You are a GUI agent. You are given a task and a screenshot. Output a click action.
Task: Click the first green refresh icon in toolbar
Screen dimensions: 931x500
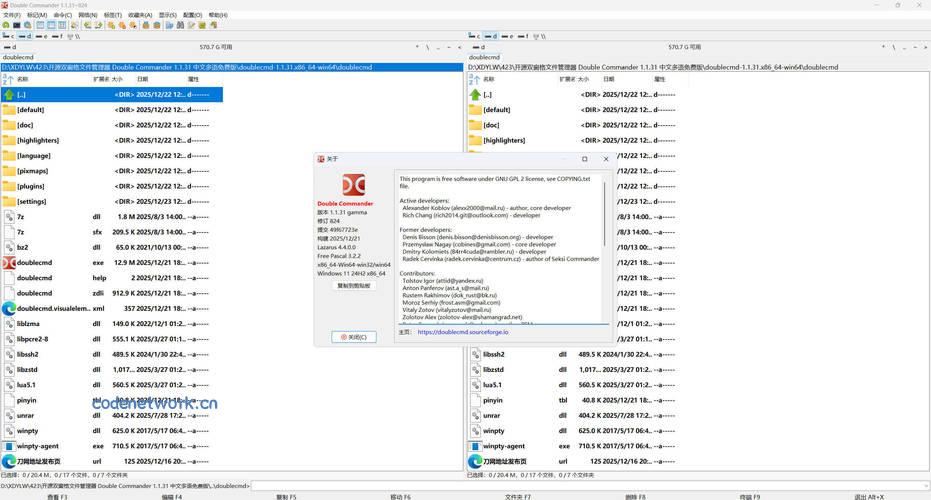tap(8, 26)
